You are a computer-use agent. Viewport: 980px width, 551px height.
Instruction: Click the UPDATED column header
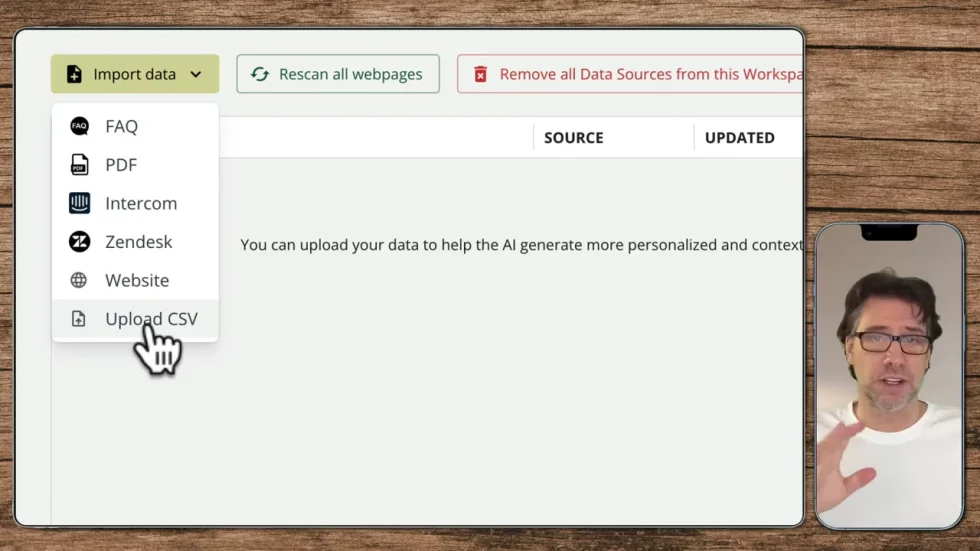[739, 138]
